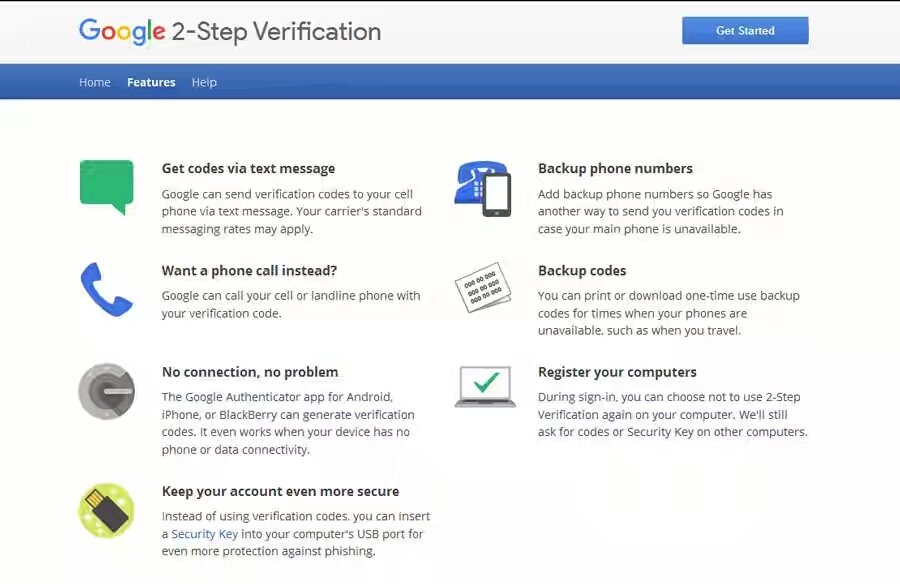Click the laptop with checkmark icon
The image size is (900, 584).
point(485,386)
